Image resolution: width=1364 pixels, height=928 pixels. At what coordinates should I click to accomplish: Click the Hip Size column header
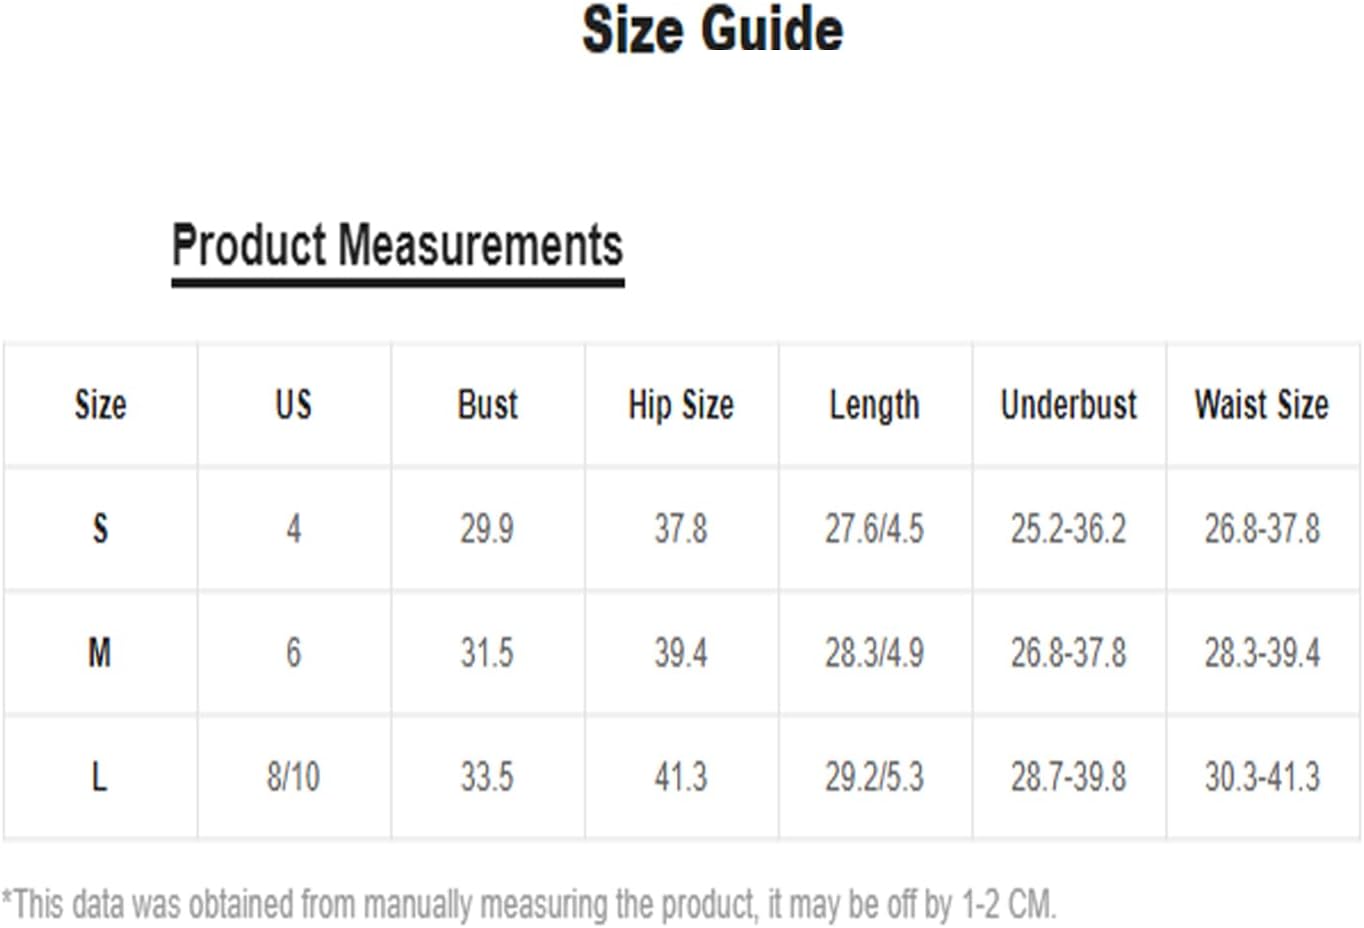681,405
